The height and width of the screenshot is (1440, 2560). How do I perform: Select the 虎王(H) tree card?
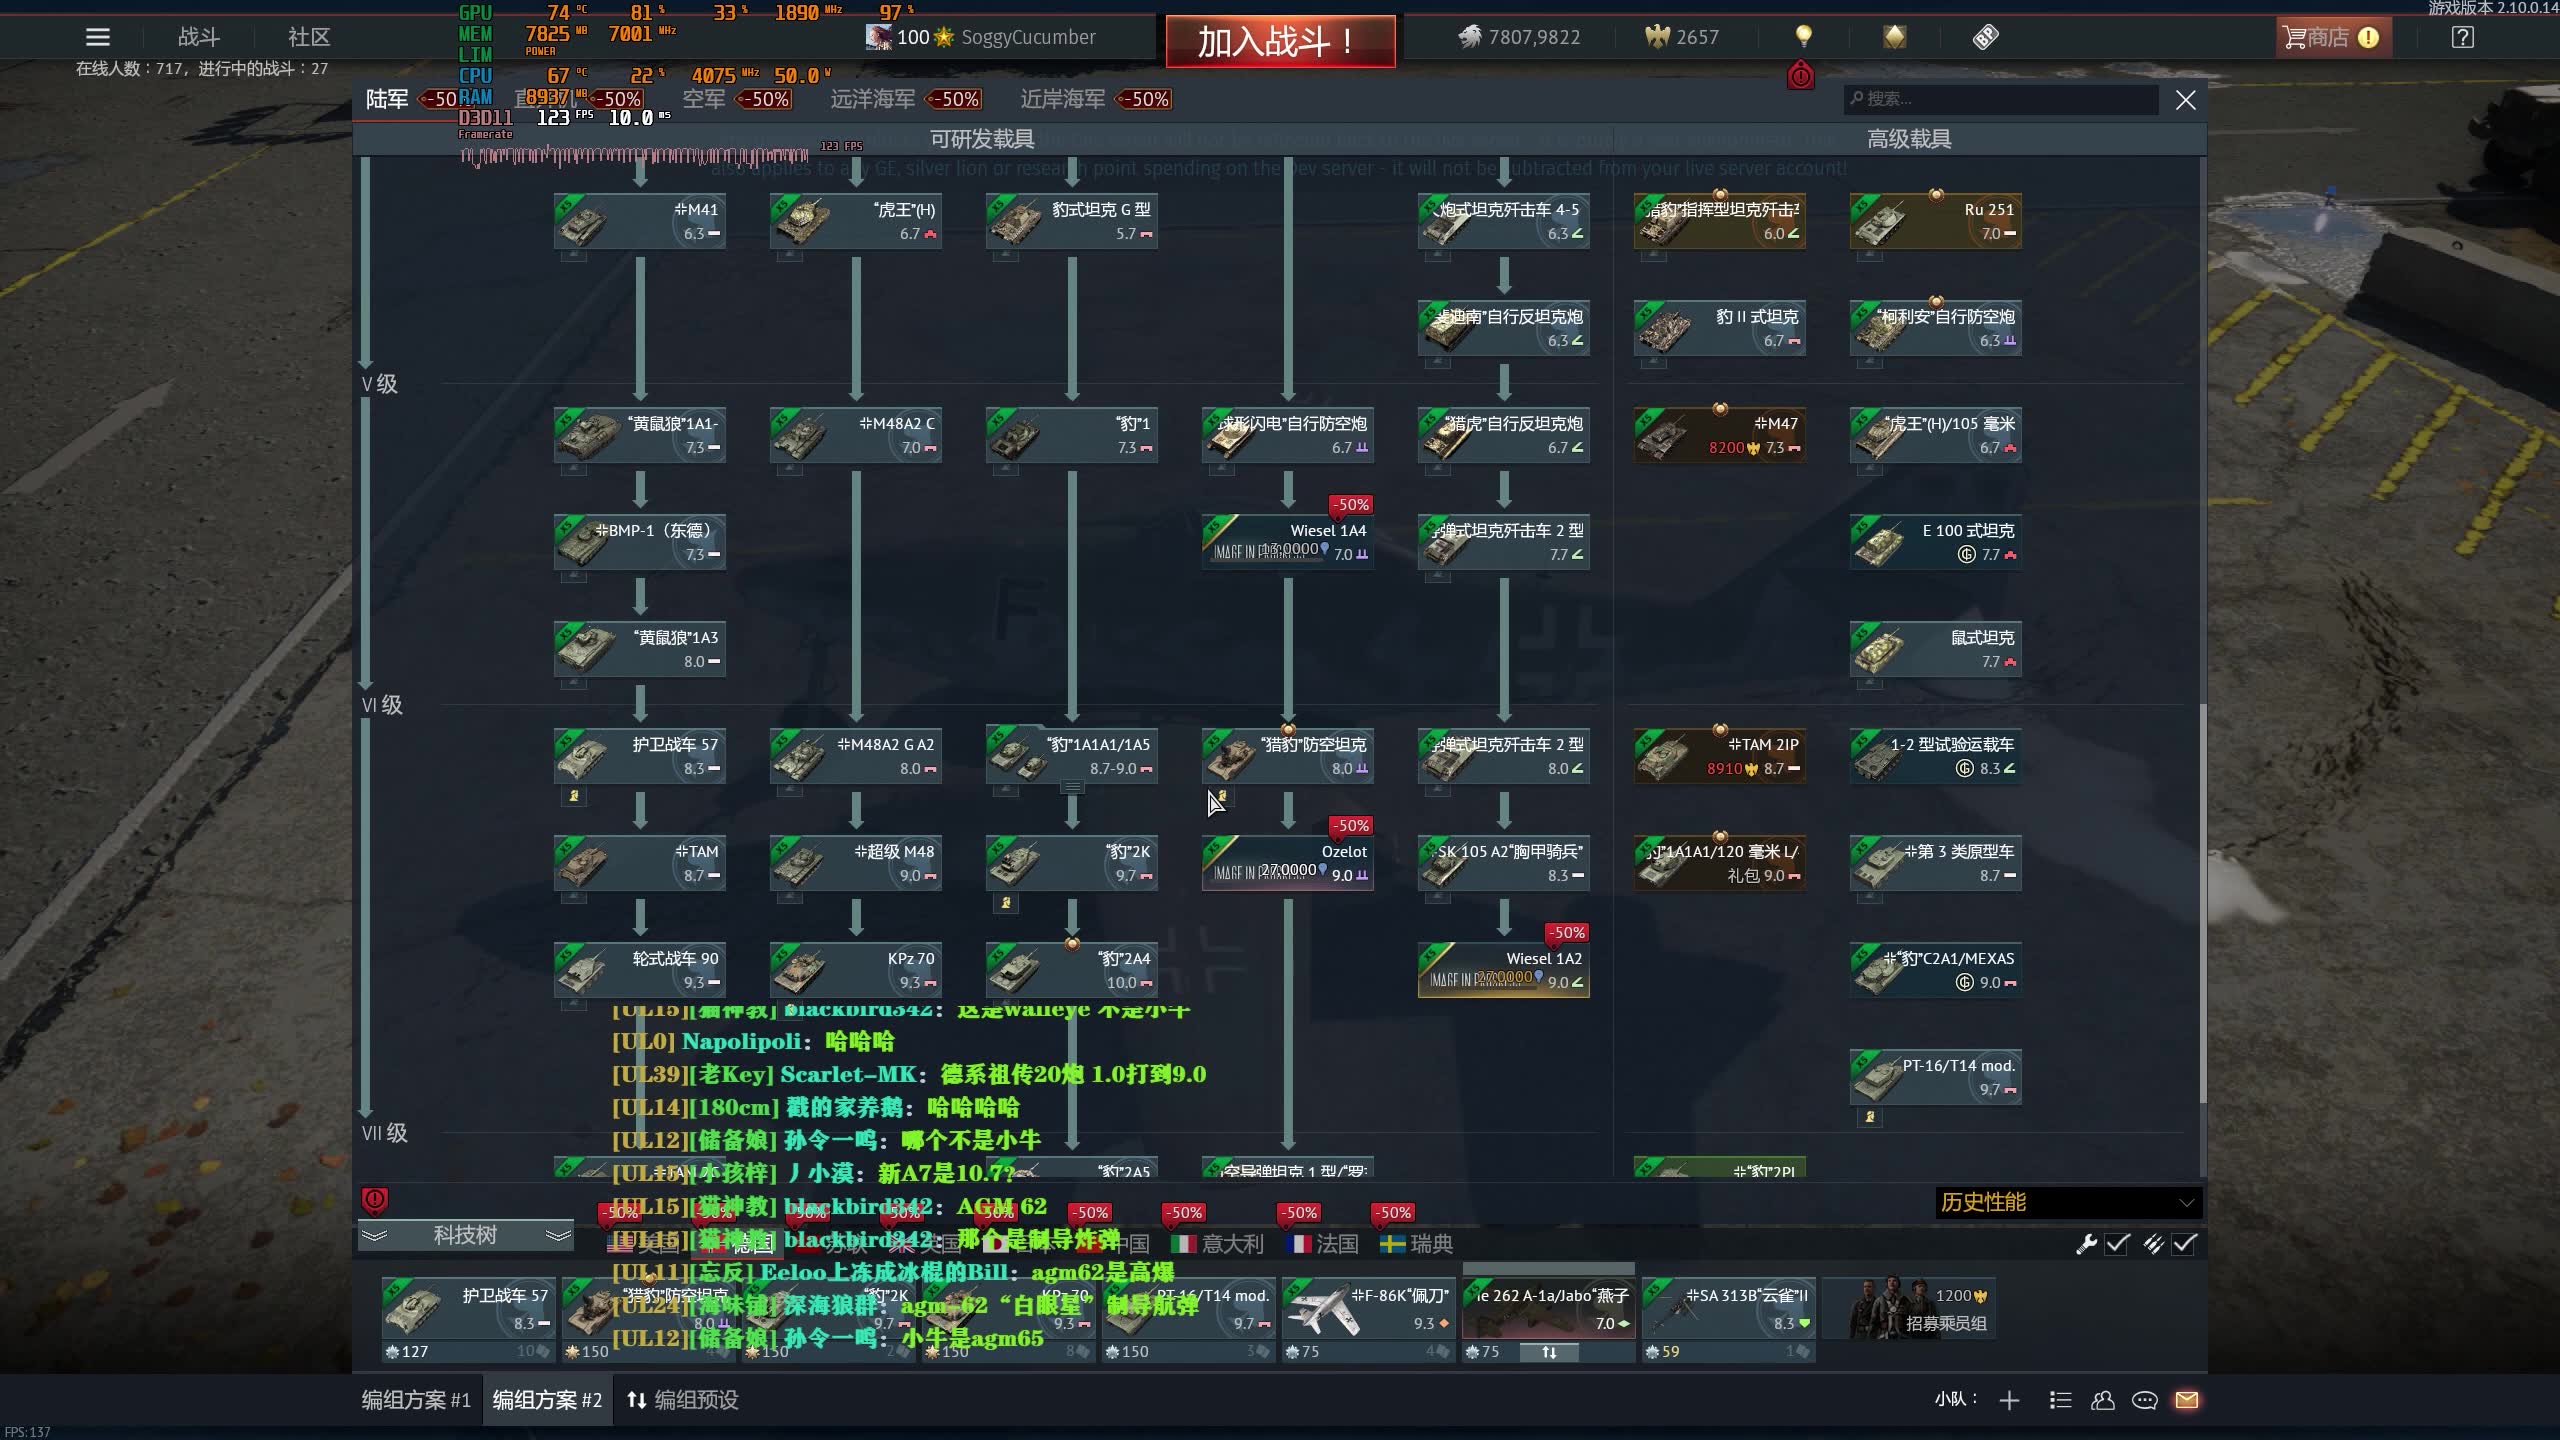click(856, 221)
